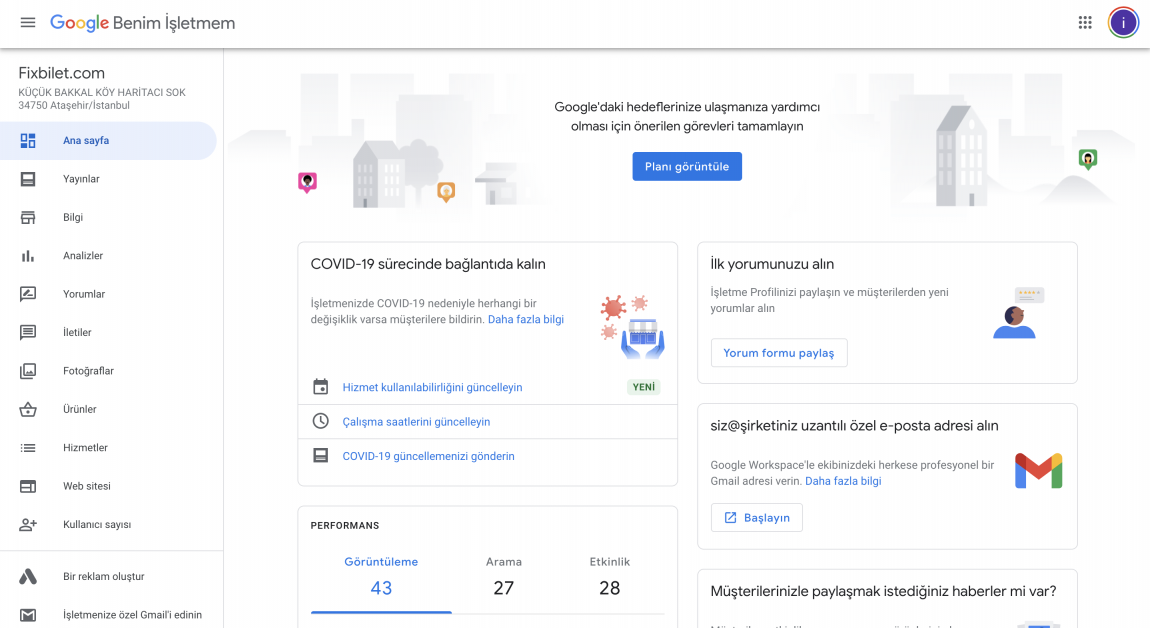Open the Google apps grid icon
The image size is (1150, 628).
(x=1085, y=23)
